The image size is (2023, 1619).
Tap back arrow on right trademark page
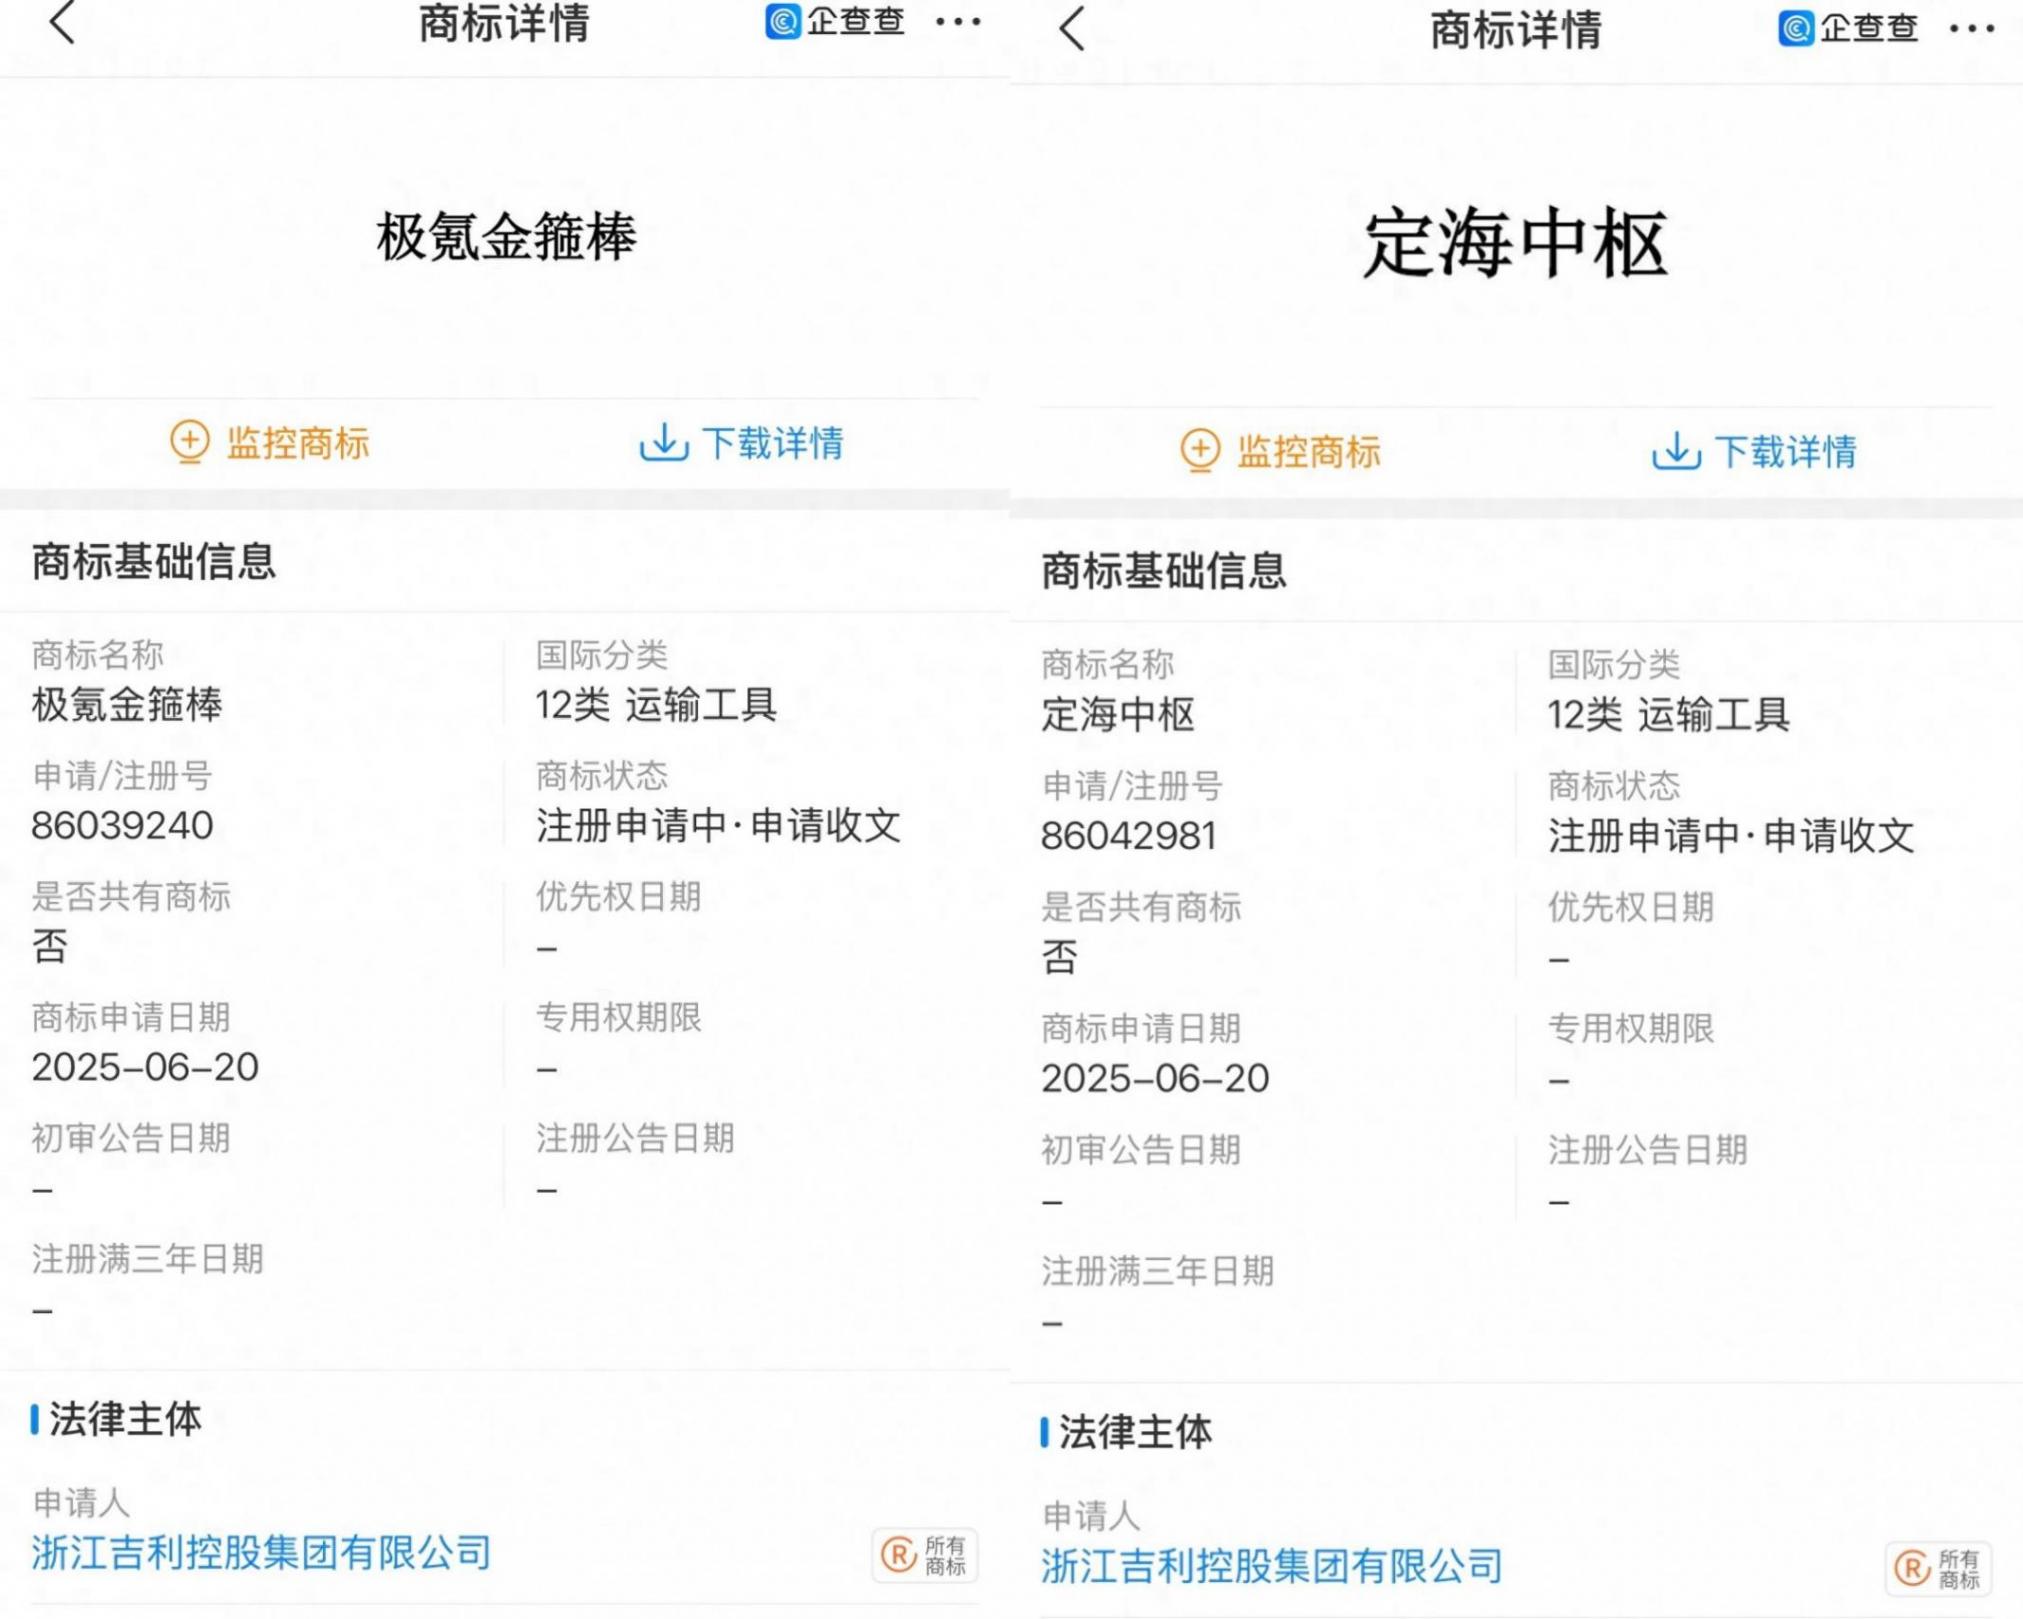coord(1072,28)
